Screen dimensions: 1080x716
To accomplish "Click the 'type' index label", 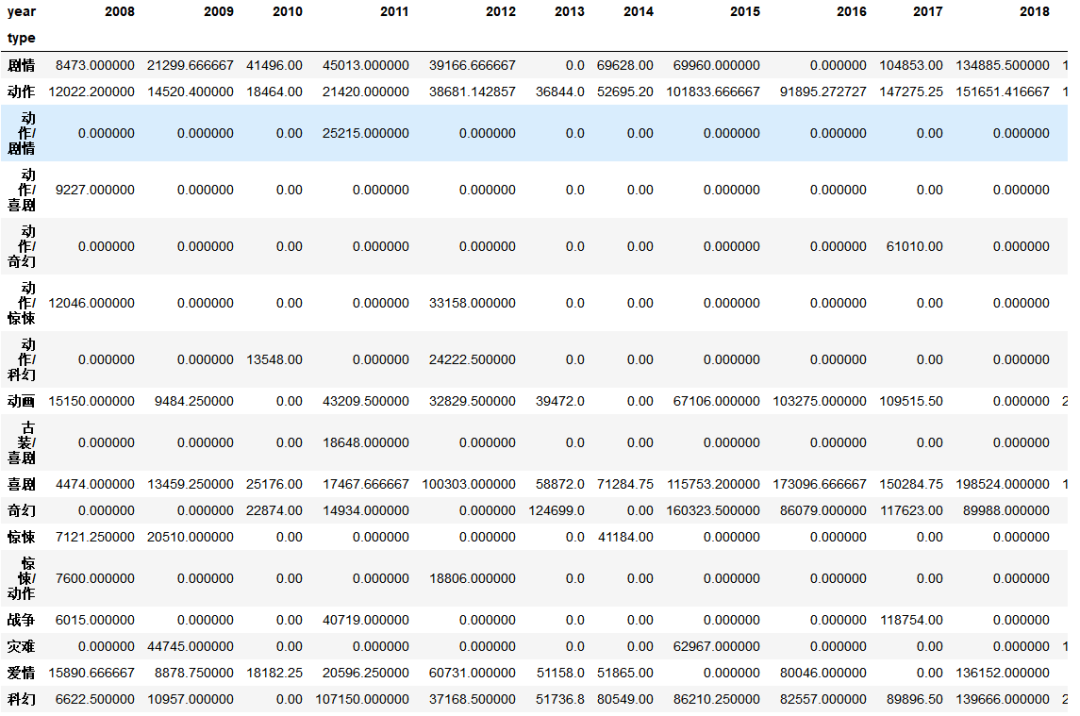I will click(x=21, y=38).
